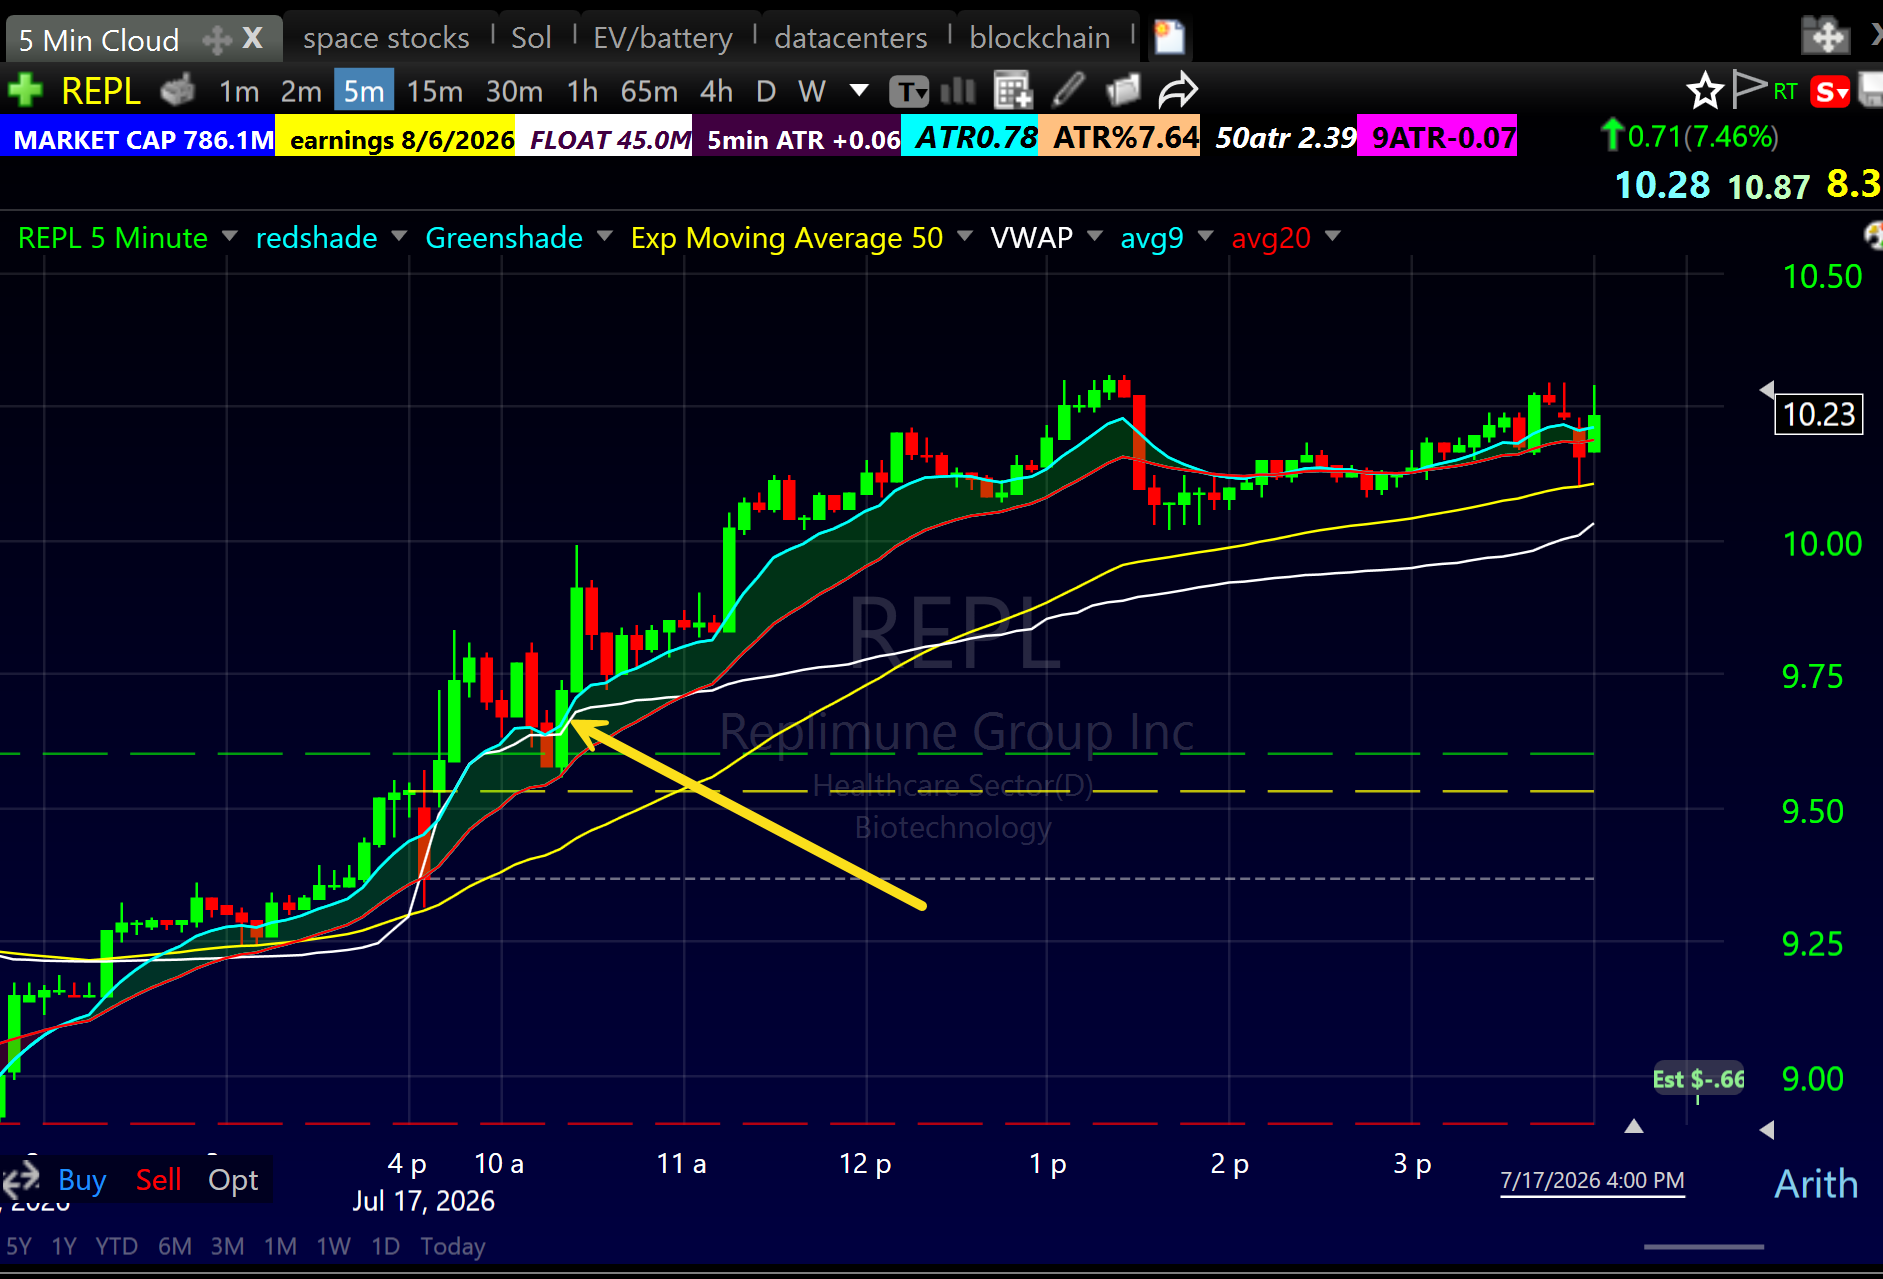1883x1279 pixels.
Task: Open the add indicator calculator-plus icon
Action: [1013, 91]
